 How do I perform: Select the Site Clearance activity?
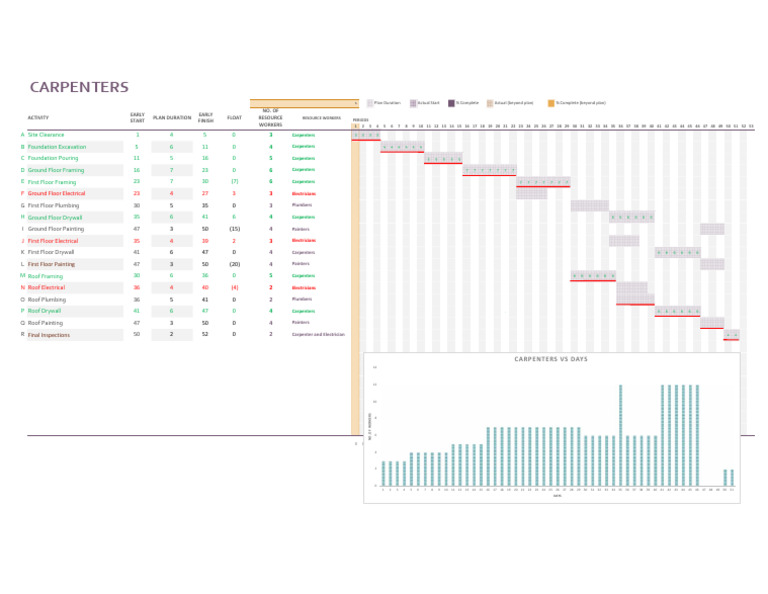pos(46,135)
